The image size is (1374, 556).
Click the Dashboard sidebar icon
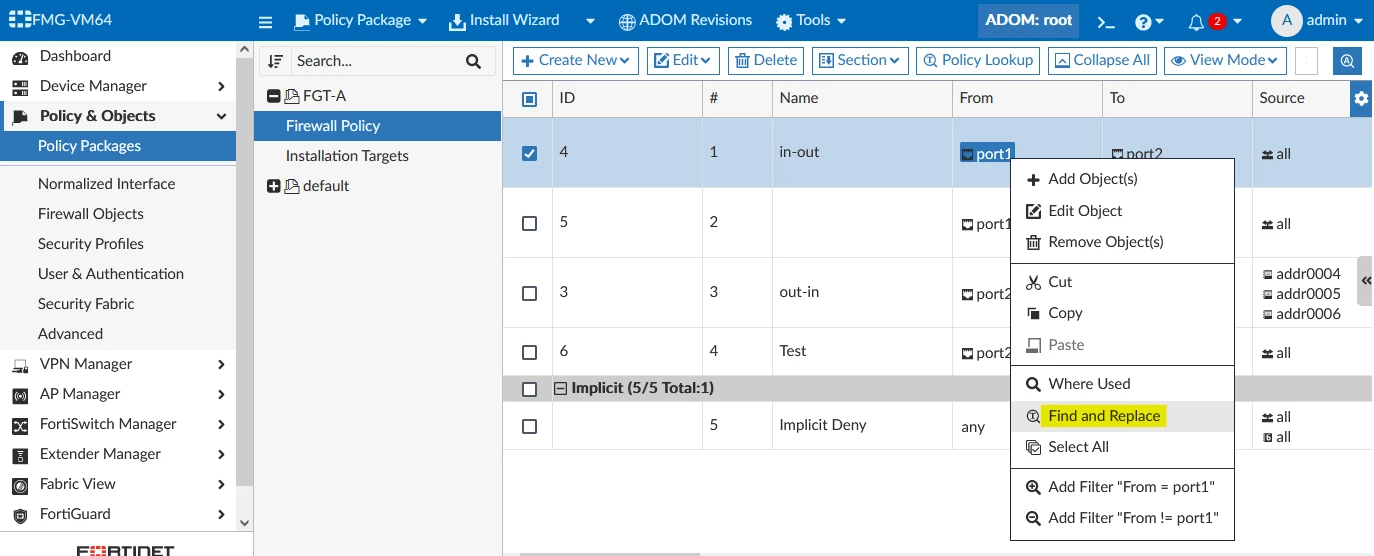[x=19, y=57]
